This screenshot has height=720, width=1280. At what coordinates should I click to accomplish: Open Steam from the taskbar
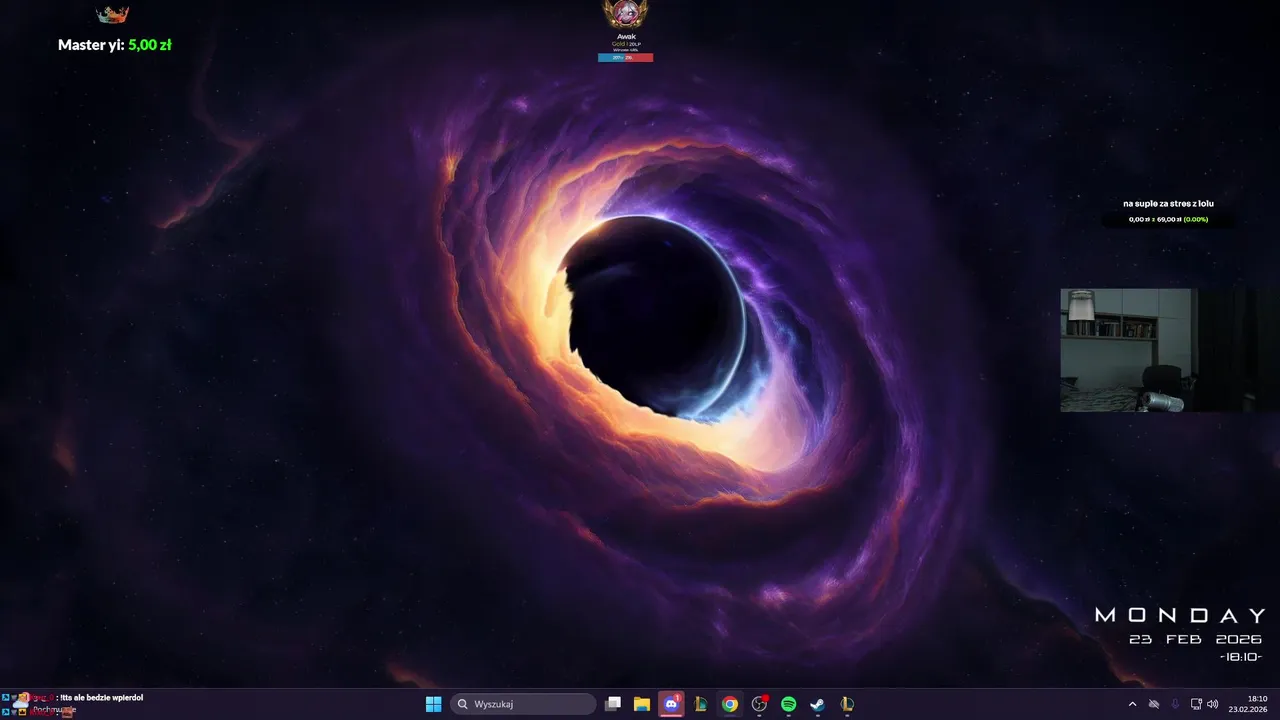(817, 704)
